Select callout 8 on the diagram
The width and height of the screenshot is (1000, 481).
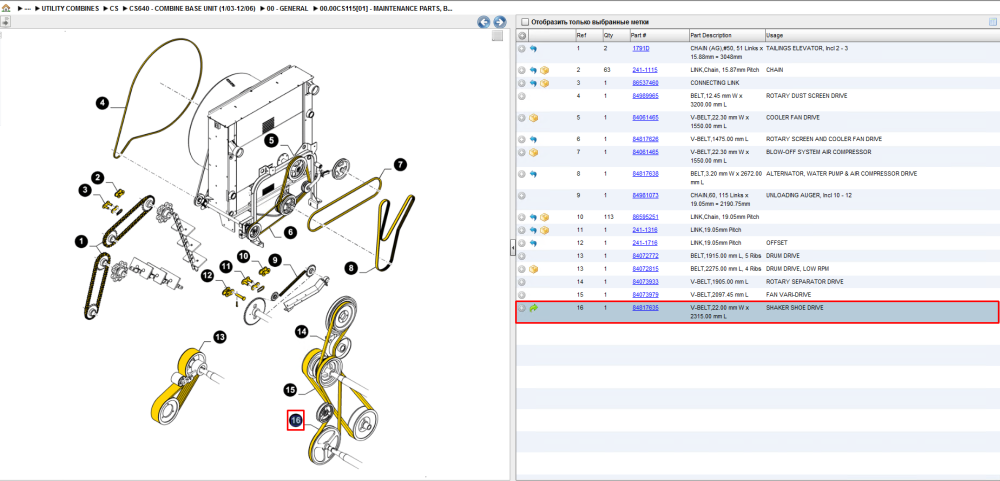351,268
